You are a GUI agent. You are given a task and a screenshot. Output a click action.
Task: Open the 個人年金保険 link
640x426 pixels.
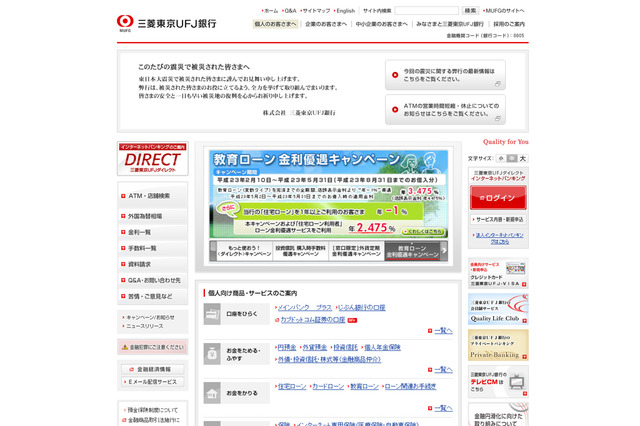[x=382, y=347]
